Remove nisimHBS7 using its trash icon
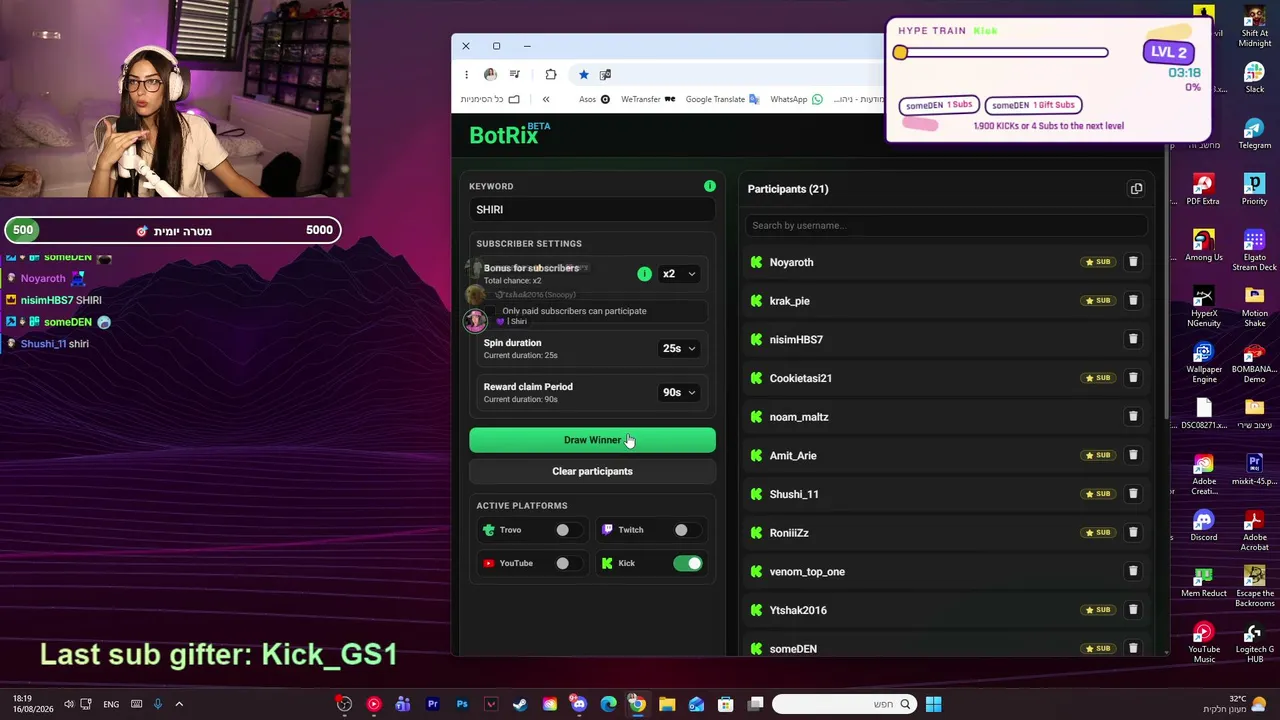The image size is (1280, 720). pos(1133,339)
